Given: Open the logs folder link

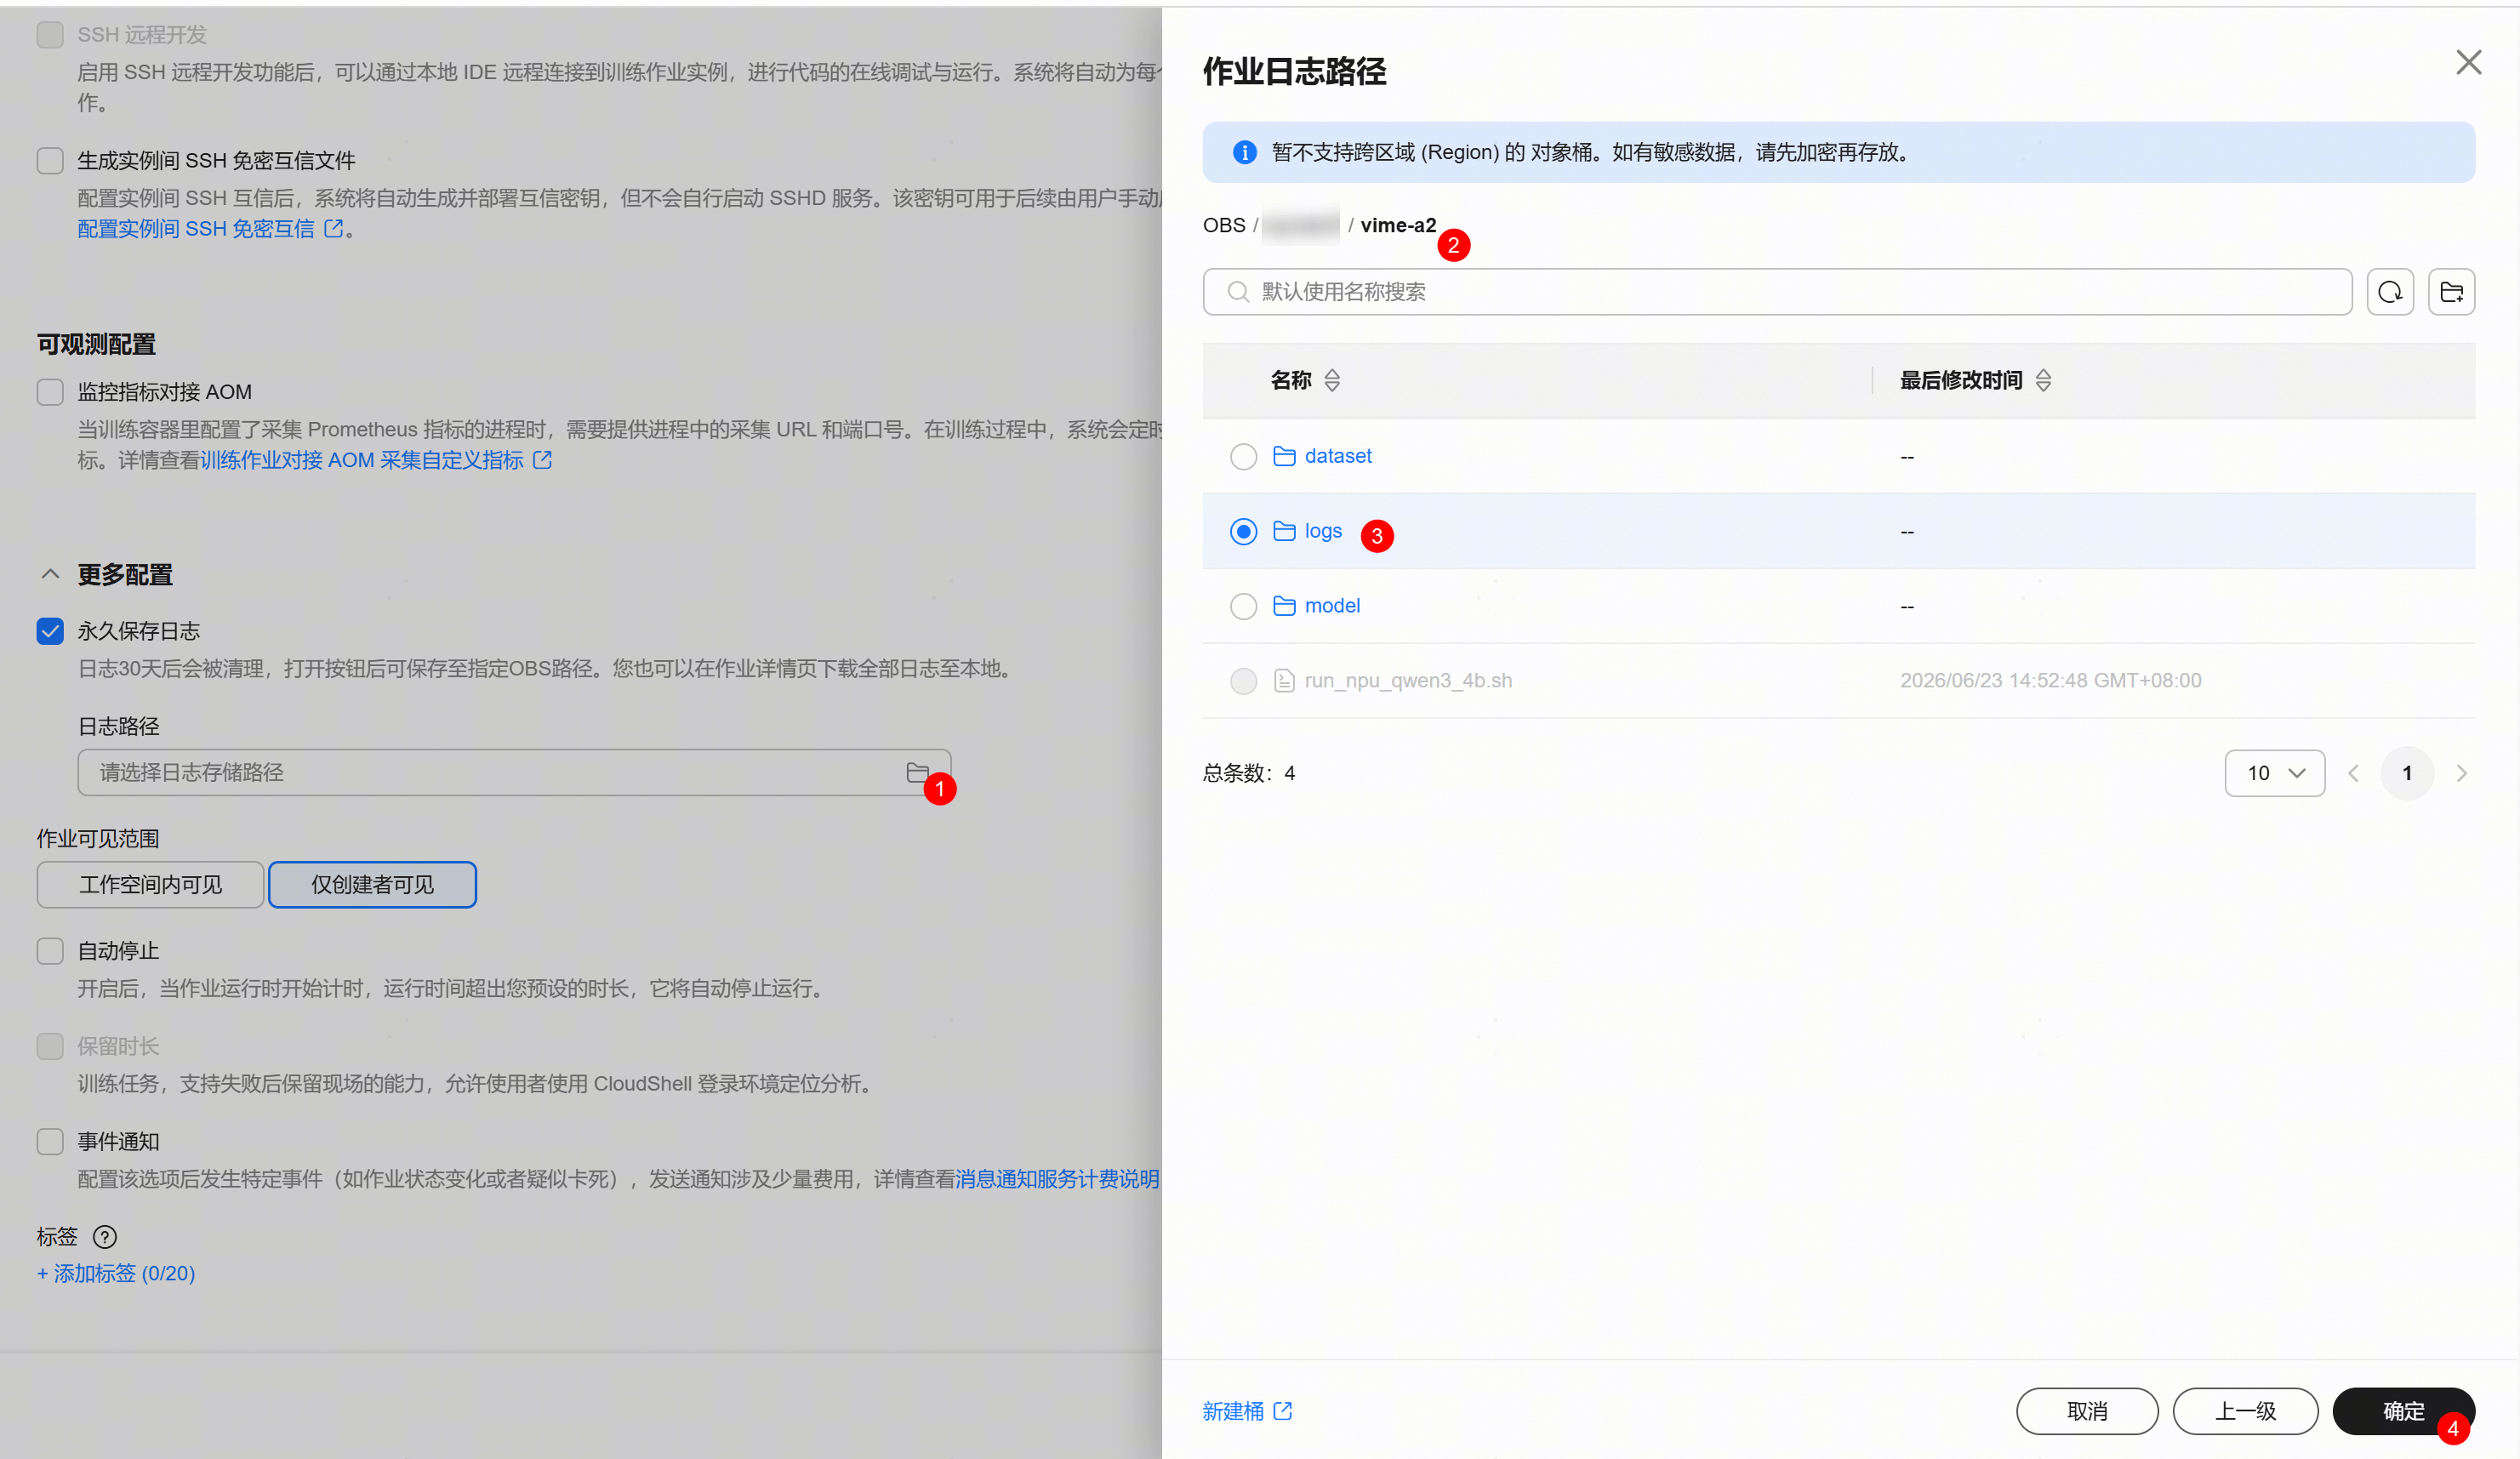Looking at the screenshot, I should tap(1323, 531).
